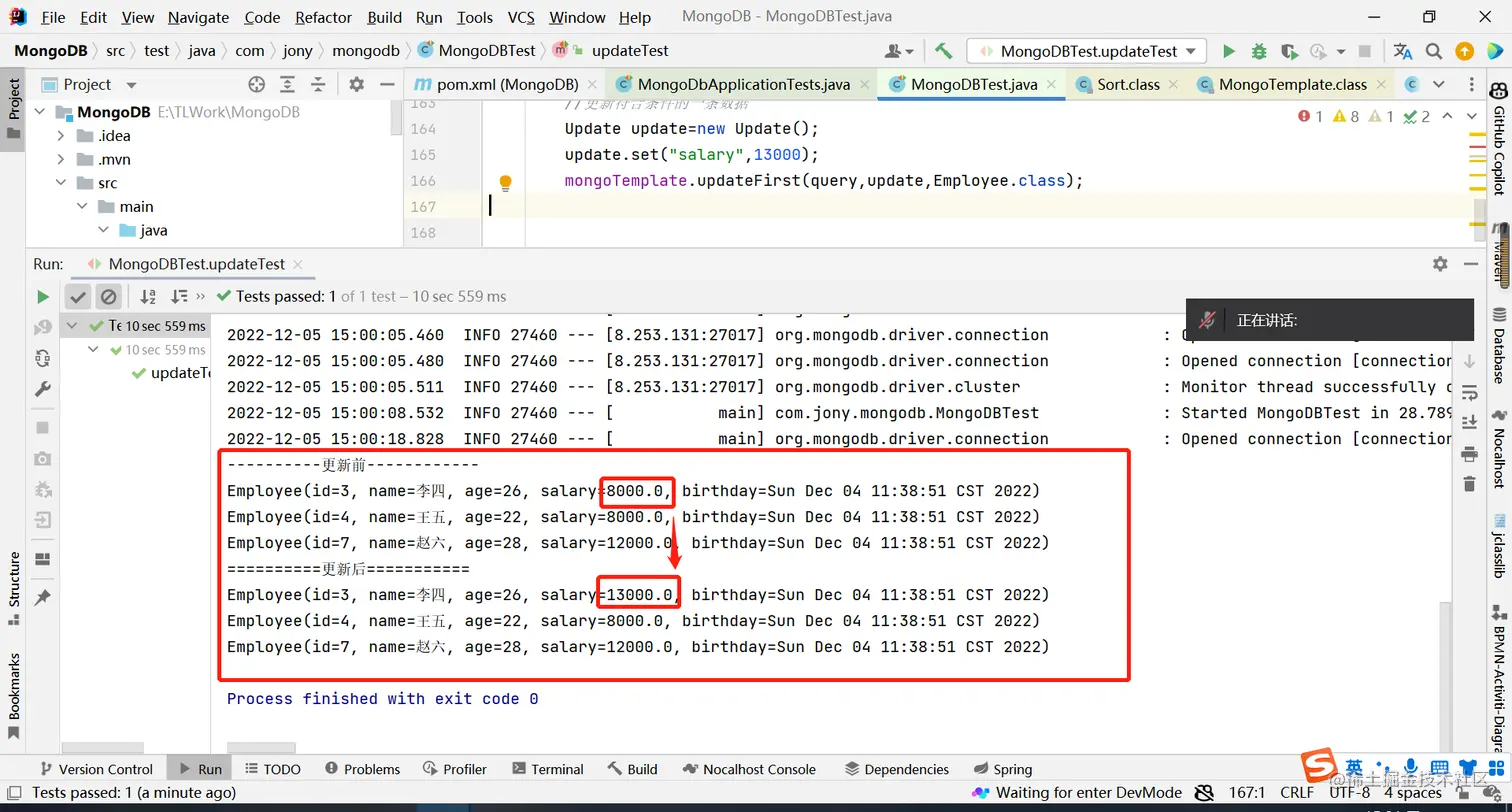Open the VCS menu
Viewport: 1512px width, 812px height.
pos(521,17)
